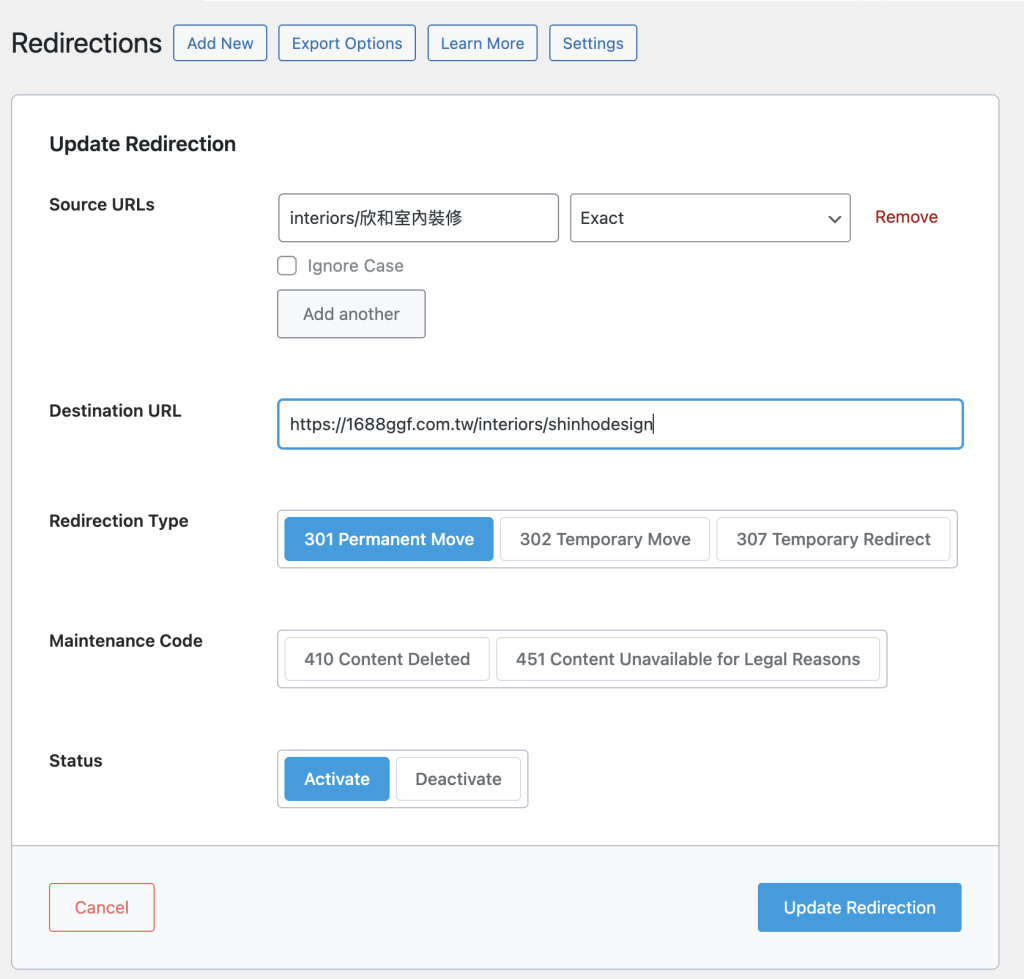Select 302 Temporary Move redirection type

(605, 539)
